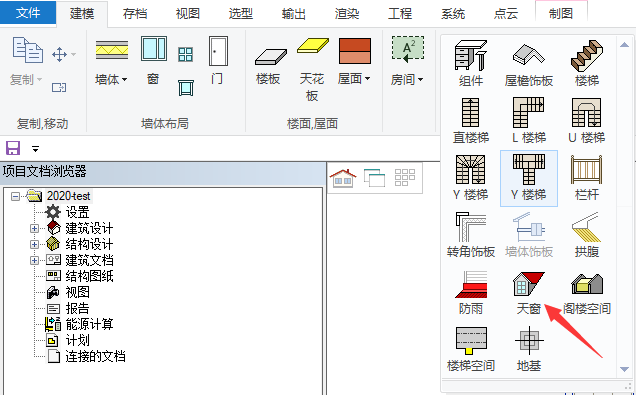Choose the left, unhighlighted Y 楼梯 icon
636x395 pixels.
pos(471,178)
